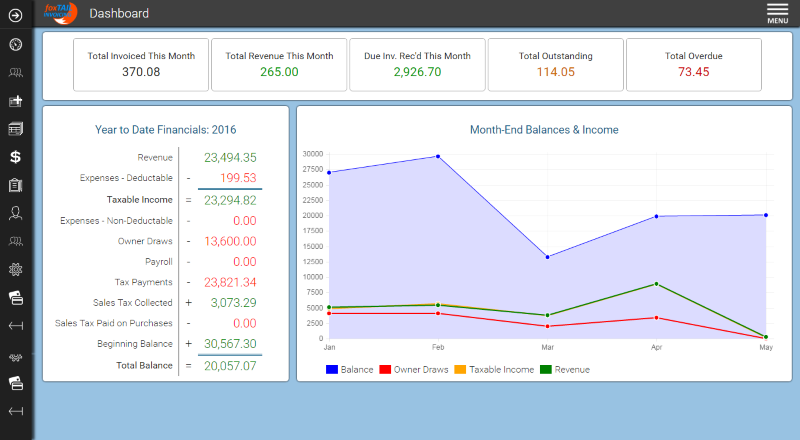Click the new invoice plus icon
800x440 pixels.
tap(15, 101)
